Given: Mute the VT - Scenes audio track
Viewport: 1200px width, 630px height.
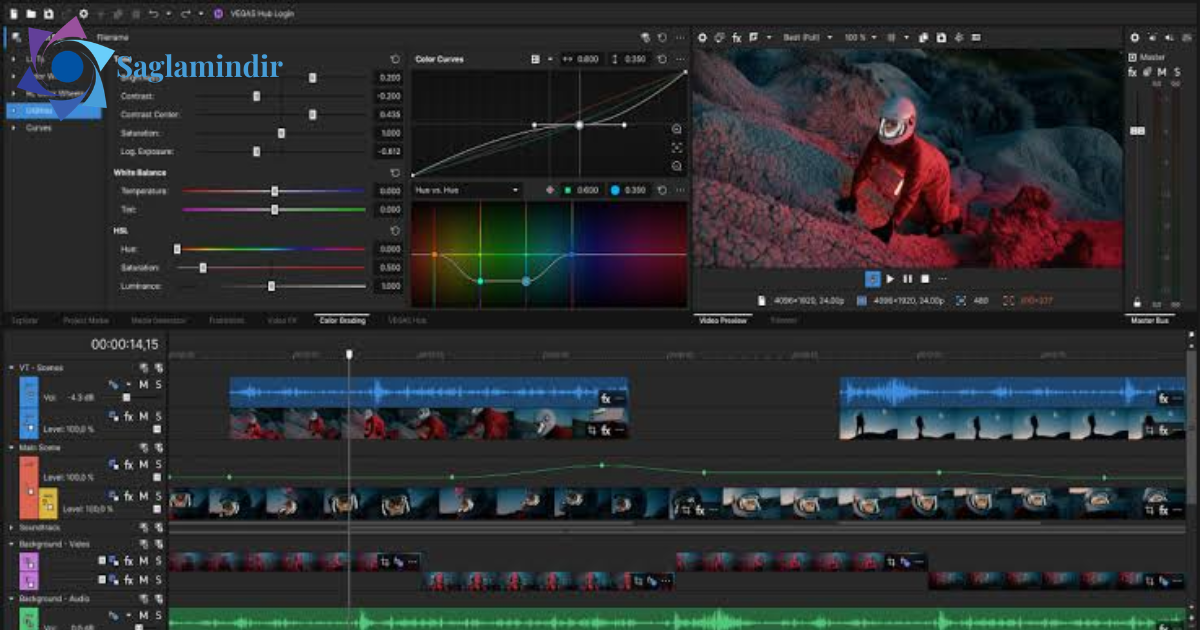Looking at the screenshot, I should (143, 385).
